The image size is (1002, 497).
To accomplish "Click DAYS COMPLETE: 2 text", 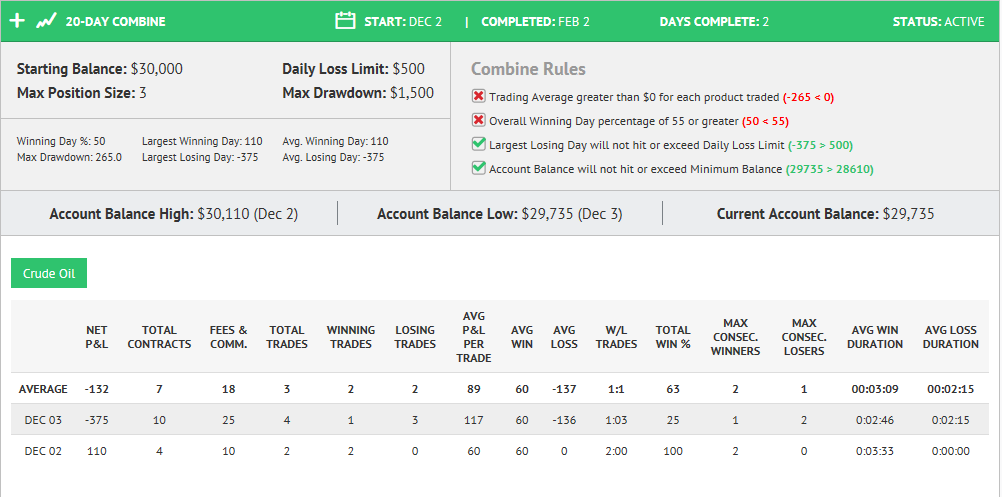I will [714, 22].
